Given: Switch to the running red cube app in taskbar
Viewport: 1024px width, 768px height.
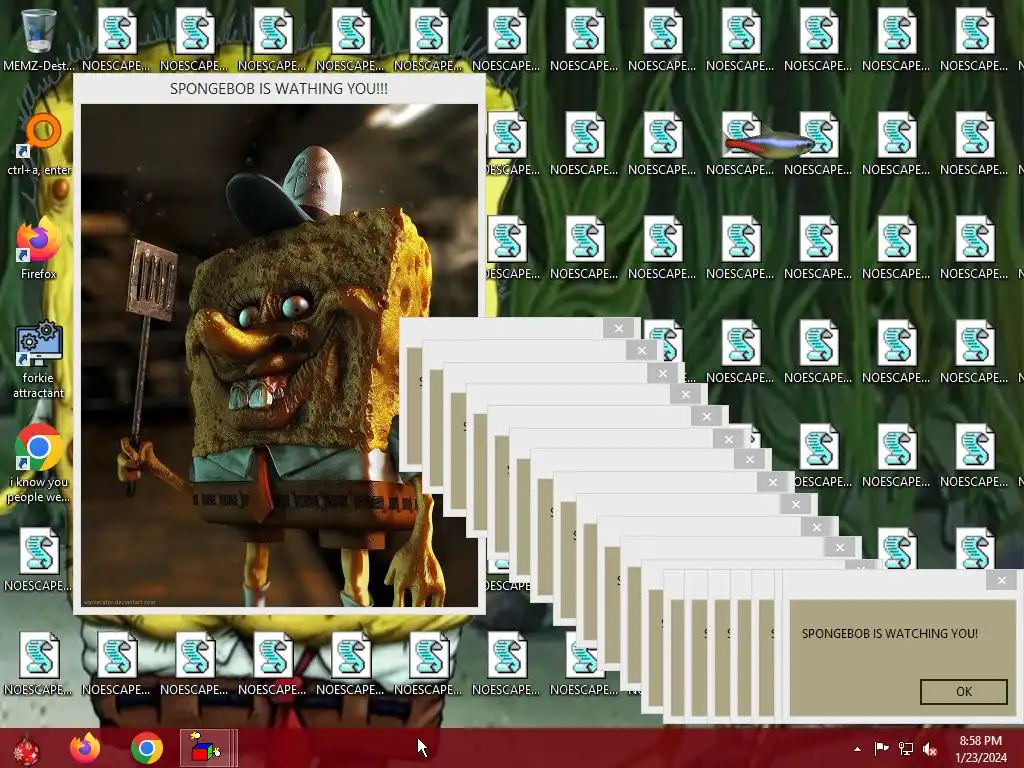Looking at the screenshot, I should (205, 748).
